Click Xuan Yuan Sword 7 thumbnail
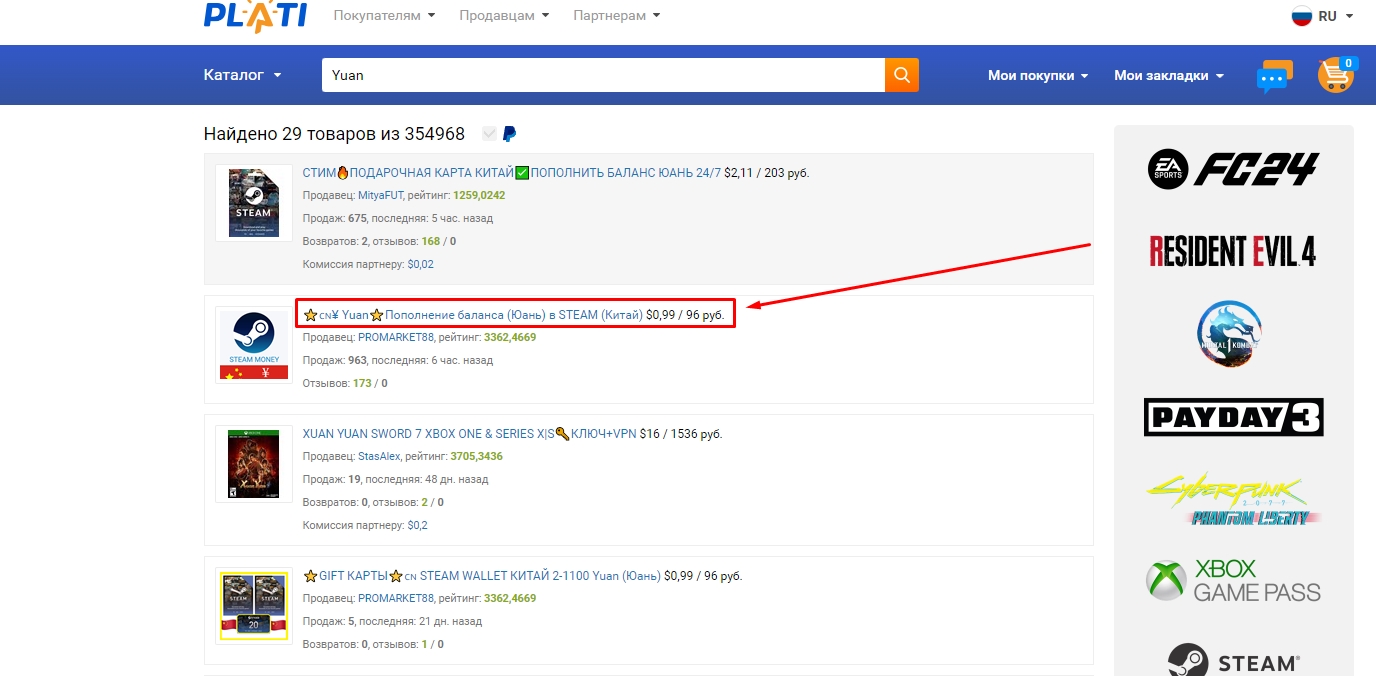The height and width of the screenshot is (676, 1376). click(254, 463)
